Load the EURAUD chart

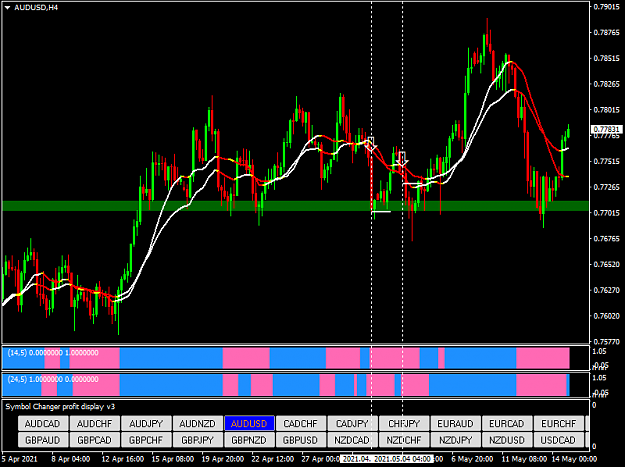455,423
